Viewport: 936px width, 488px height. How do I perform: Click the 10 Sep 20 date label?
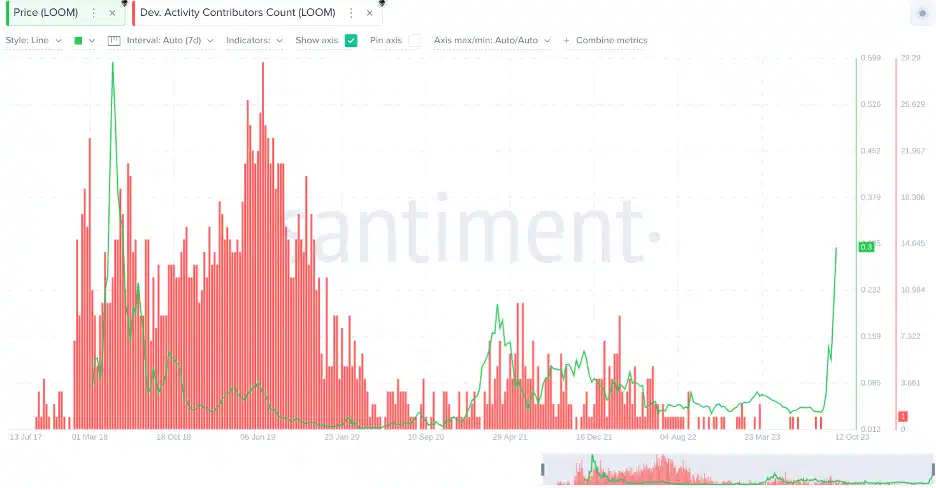[426, 437]
